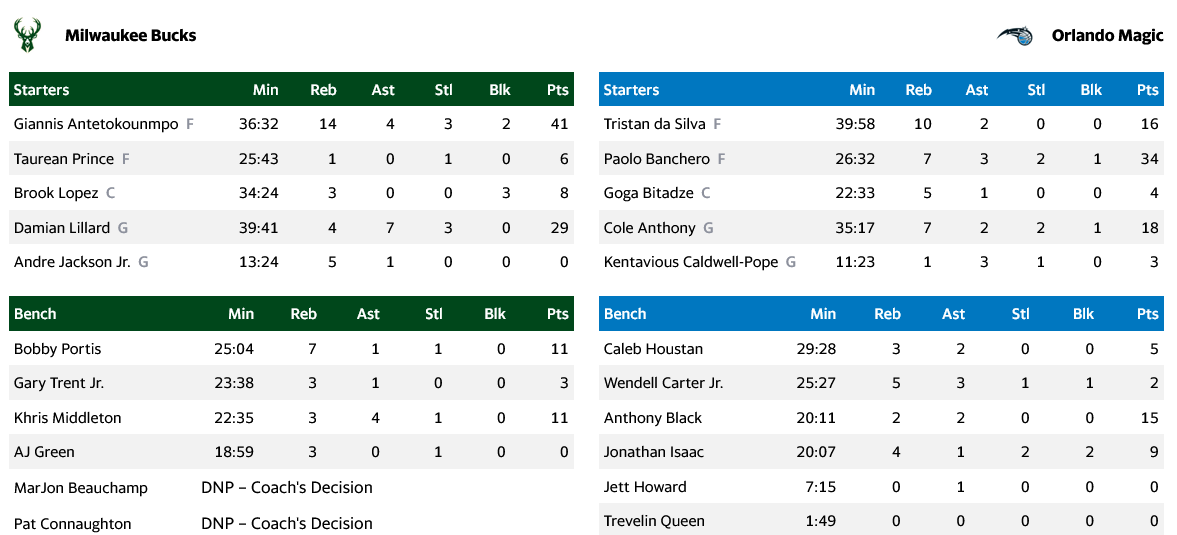Open Giannis Antetokounmpo's player page
Screen dimensions: 1177x535
click(x=96, y=124)
